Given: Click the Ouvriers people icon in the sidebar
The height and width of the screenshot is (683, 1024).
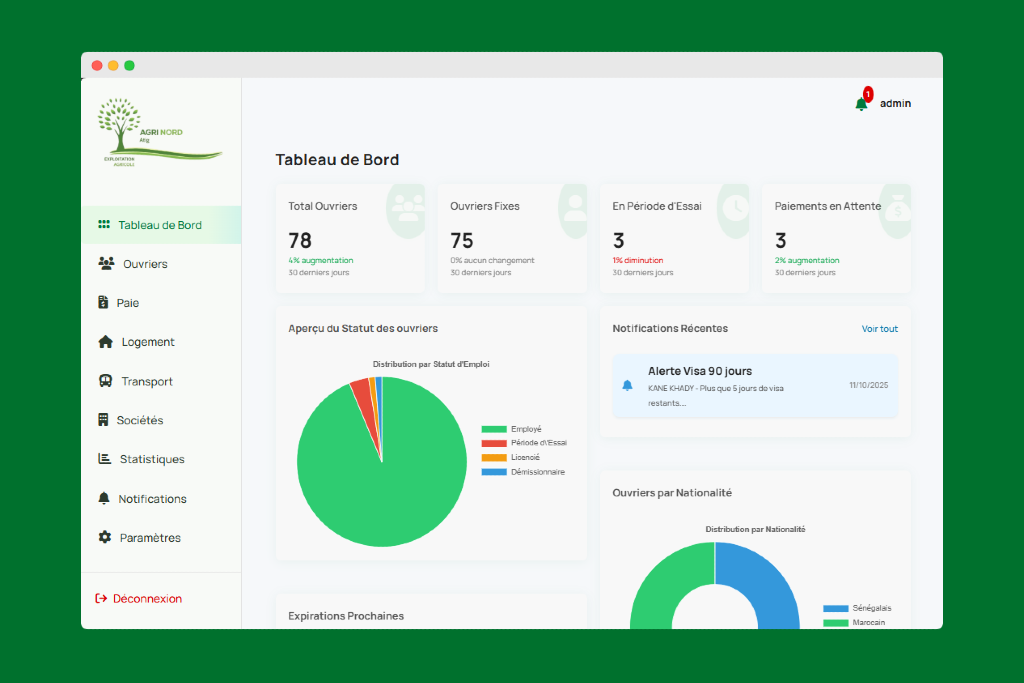Looking at the screenshot, I should [106, 264].
